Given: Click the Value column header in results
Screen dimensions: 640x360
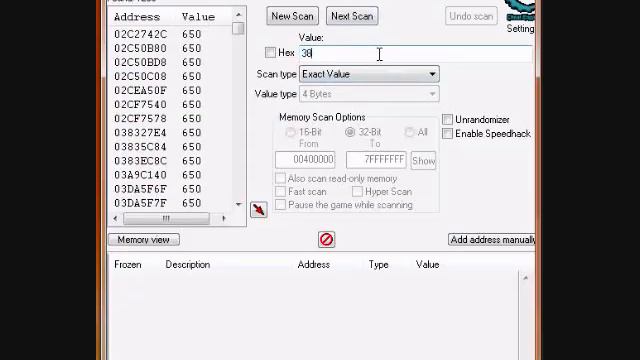Looking at the screenshot, I should [198, 17].
